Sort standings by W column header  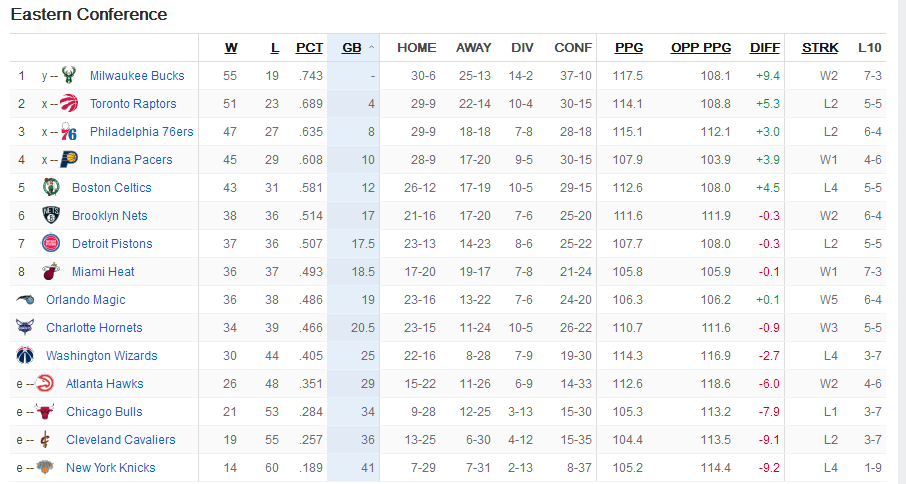pos(231,48)
